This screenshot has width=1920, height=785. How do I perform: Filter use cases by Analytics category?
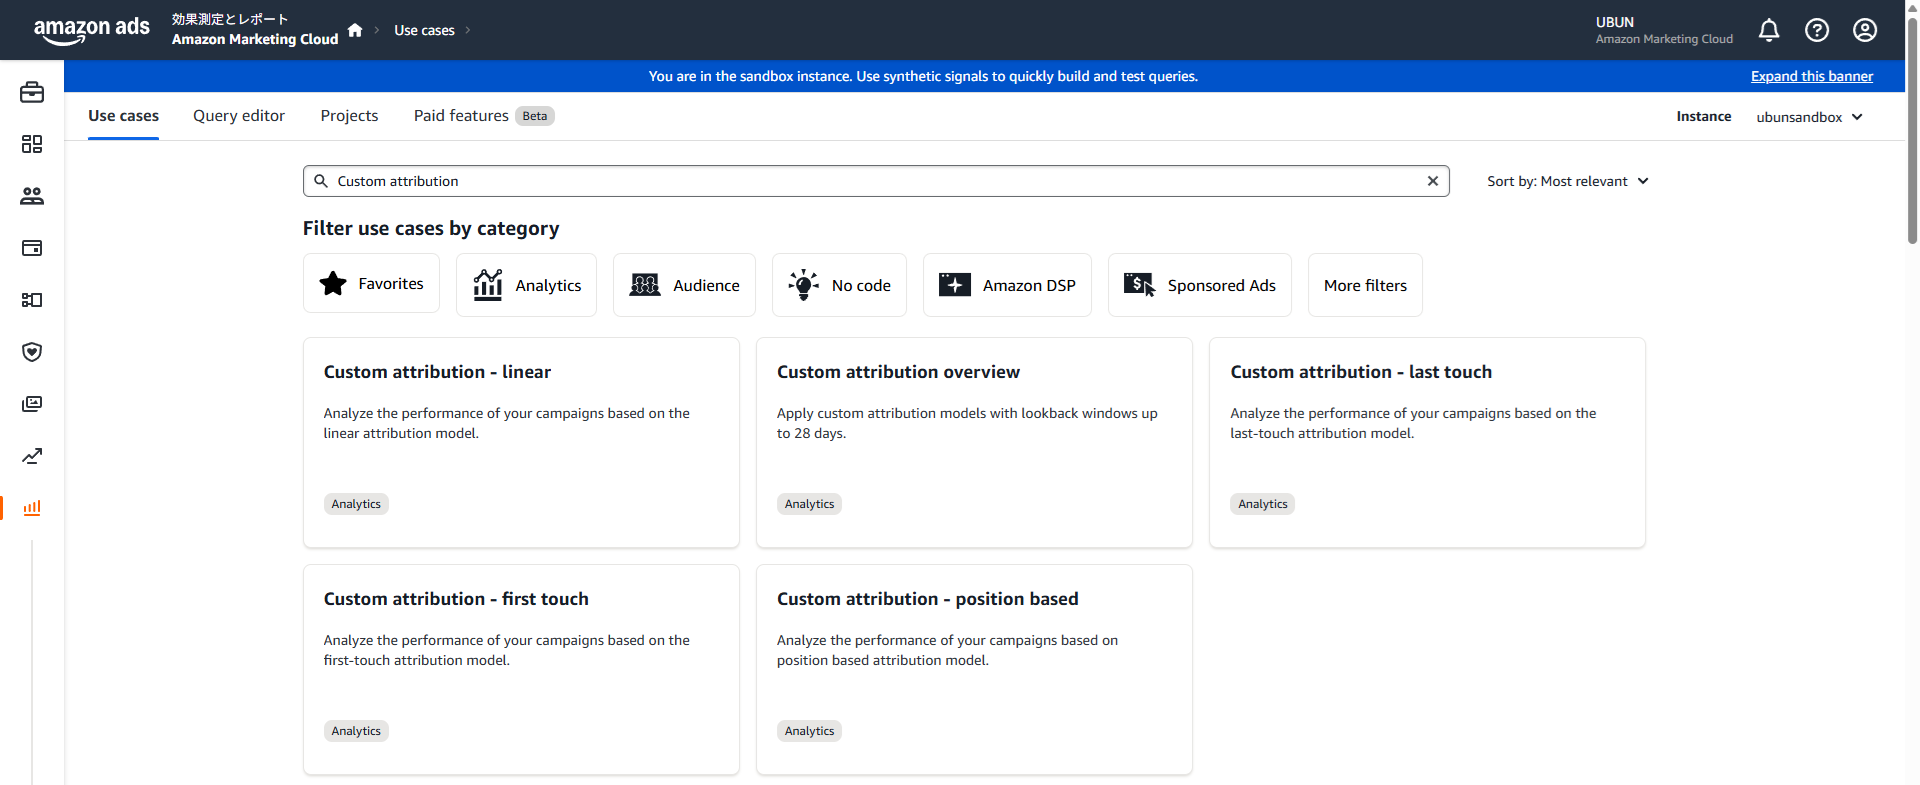(526, 285)
